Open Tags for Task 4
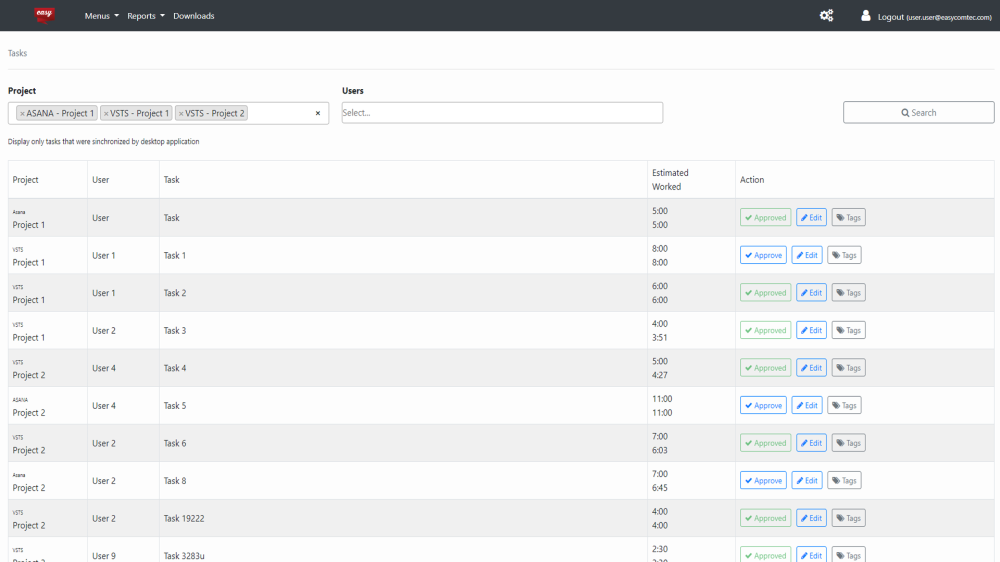 (848, 368)
